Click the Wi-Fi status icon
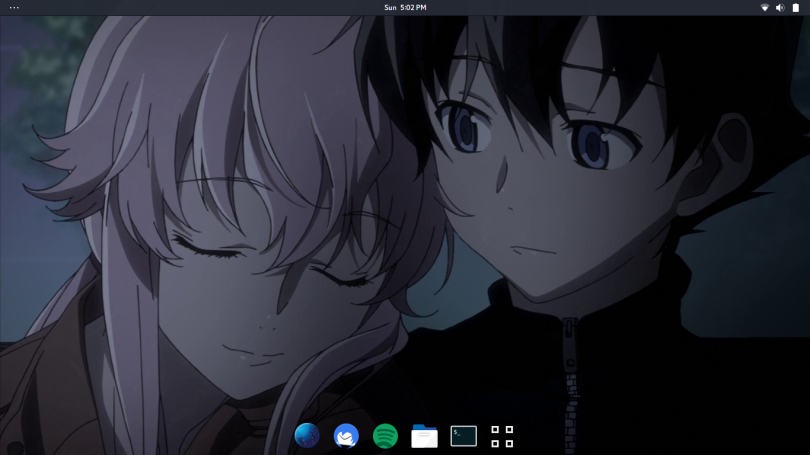 [x=765, y=7]
